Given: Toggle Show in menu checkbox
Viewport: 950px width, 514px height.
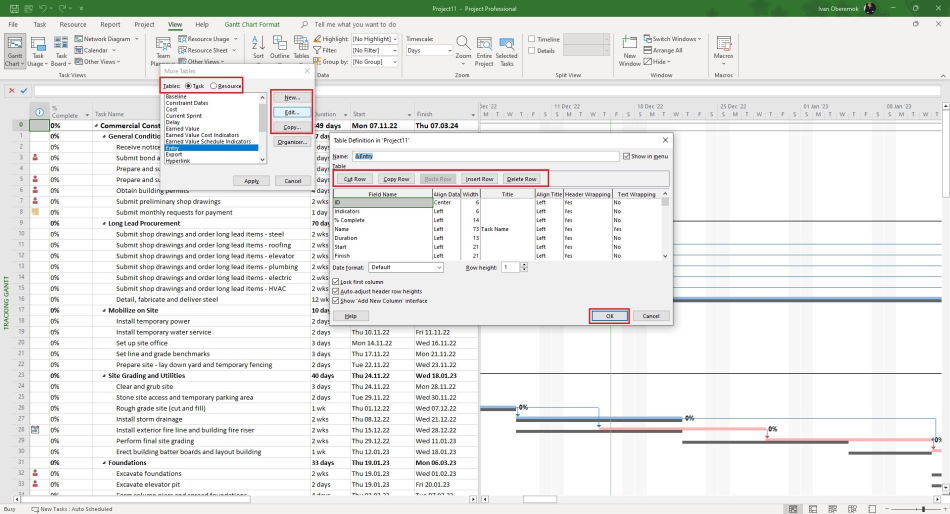Looking at the screenshot, I should 626,156.
